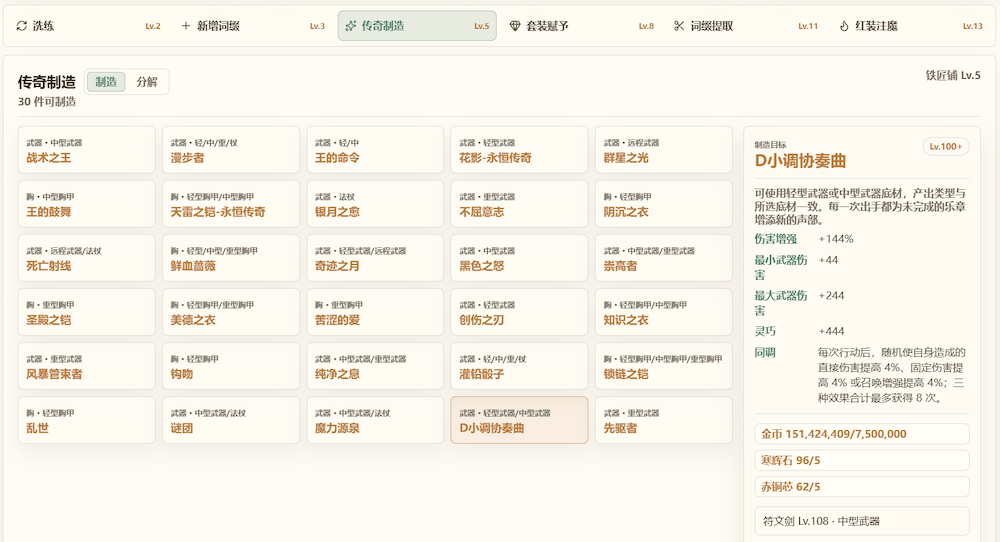
Task: Select the 创伤之刃 recipe card
Action: pos(519,312)
